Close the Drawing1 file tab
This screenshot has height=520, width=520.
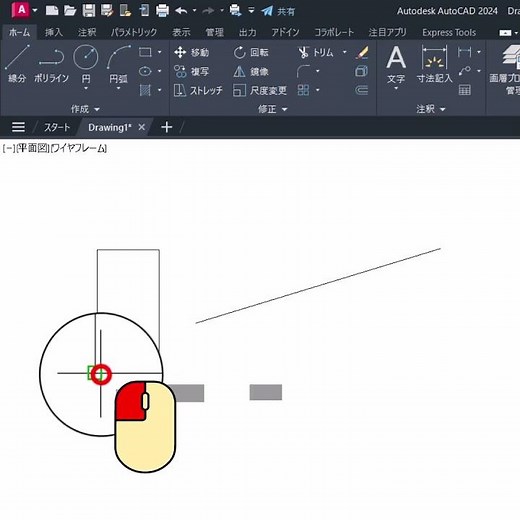point(142,127)
